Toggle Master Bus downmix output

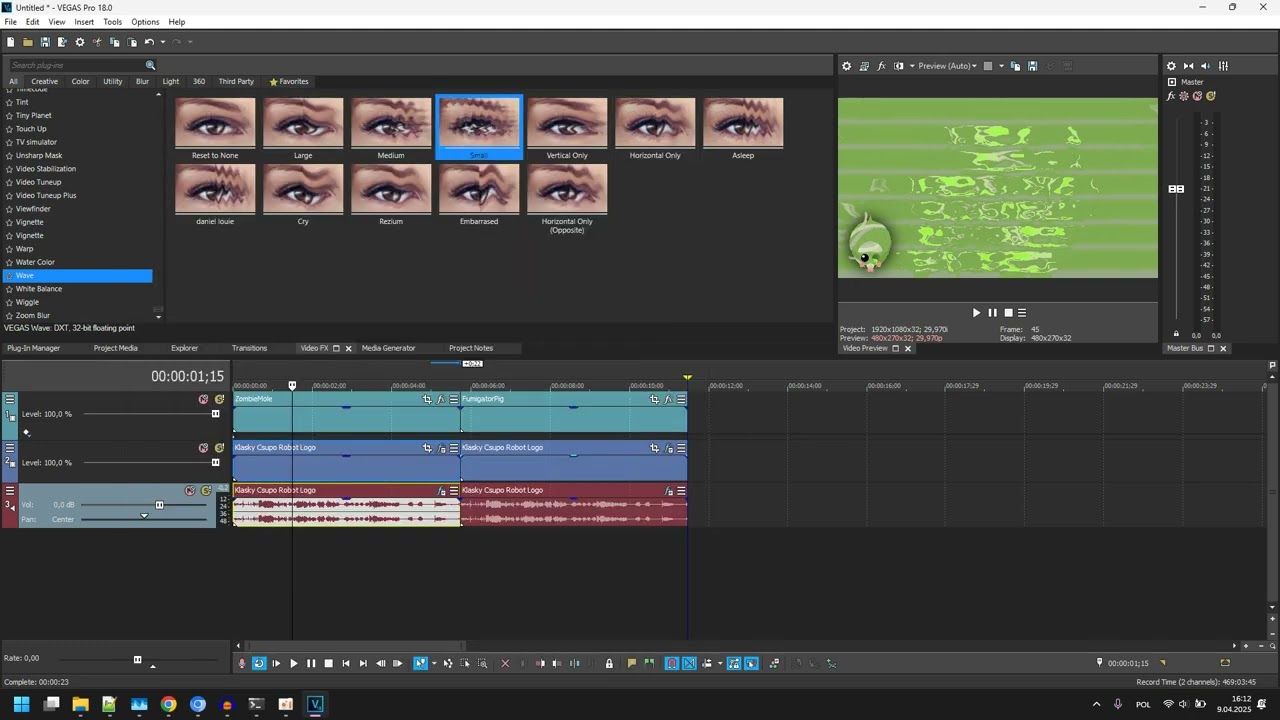1189,66
